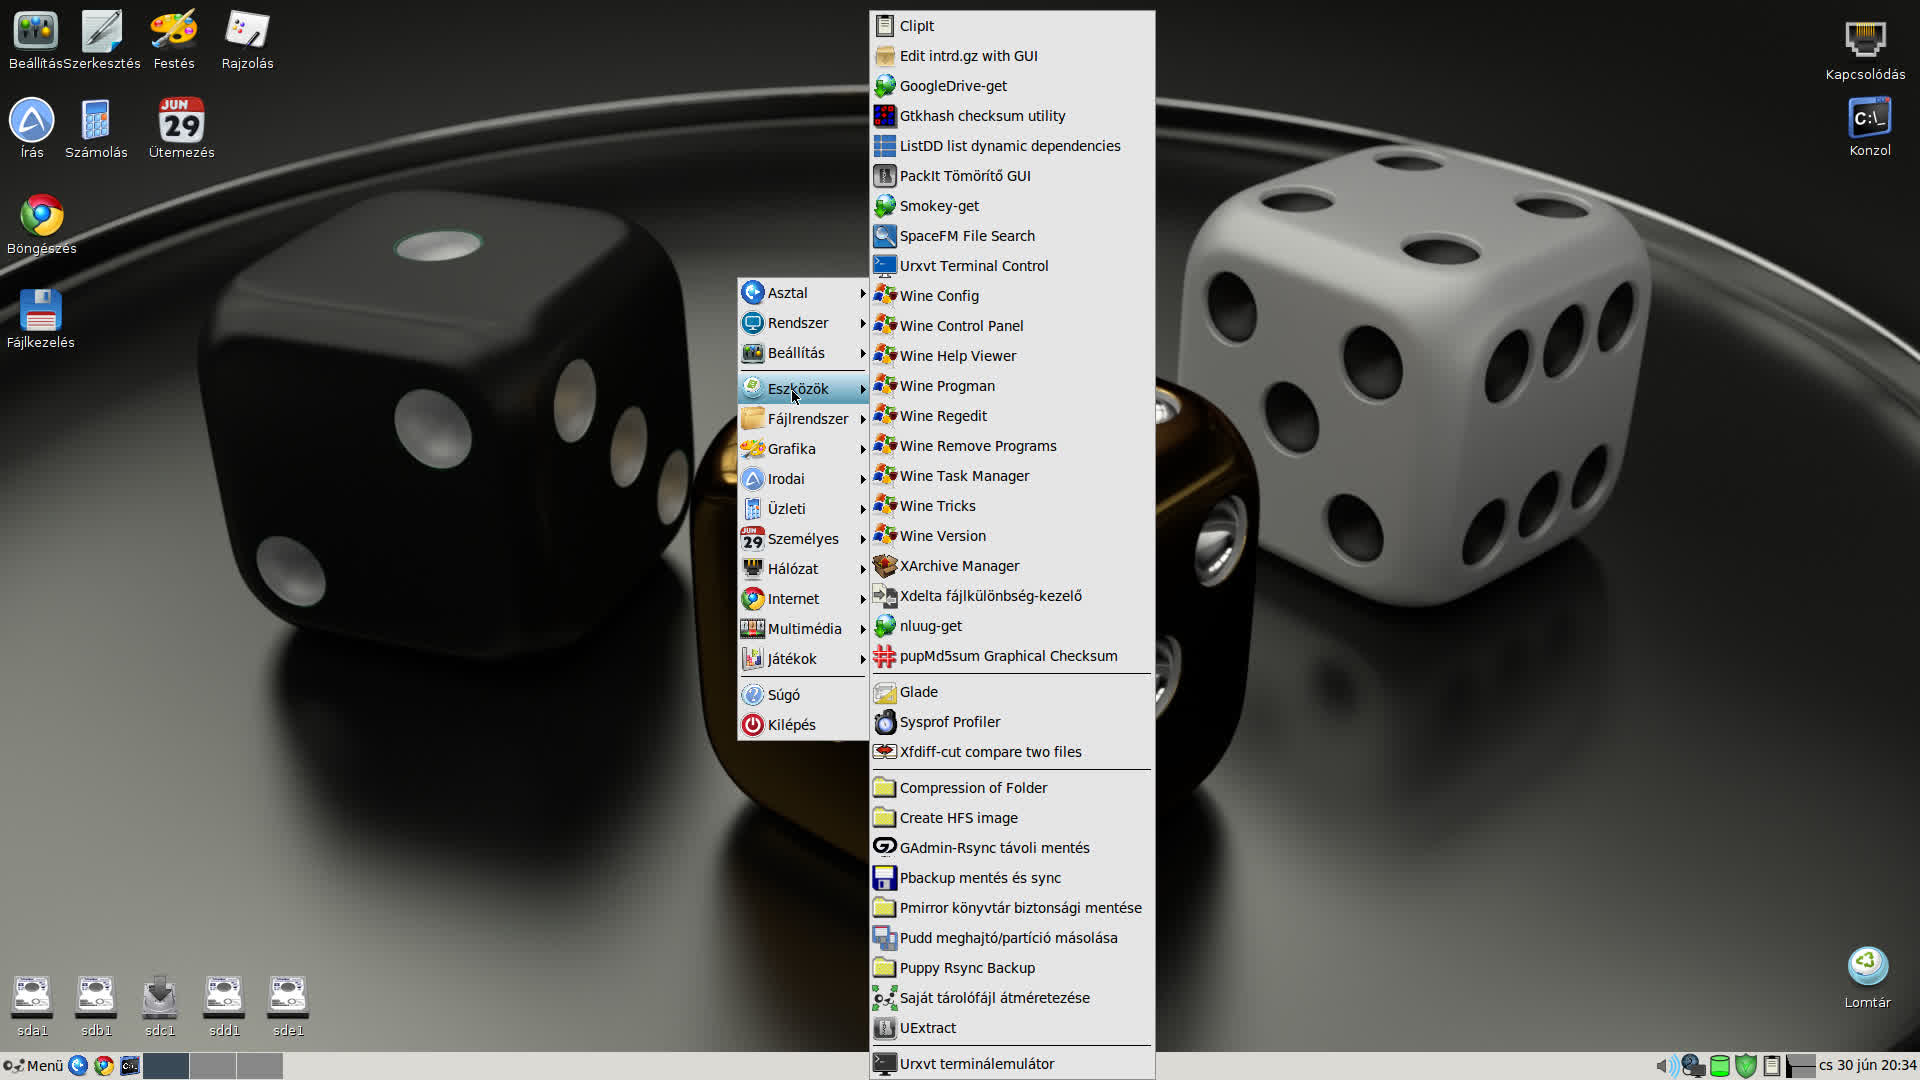Expand the Rendszer submenu

tap(803, 323)
